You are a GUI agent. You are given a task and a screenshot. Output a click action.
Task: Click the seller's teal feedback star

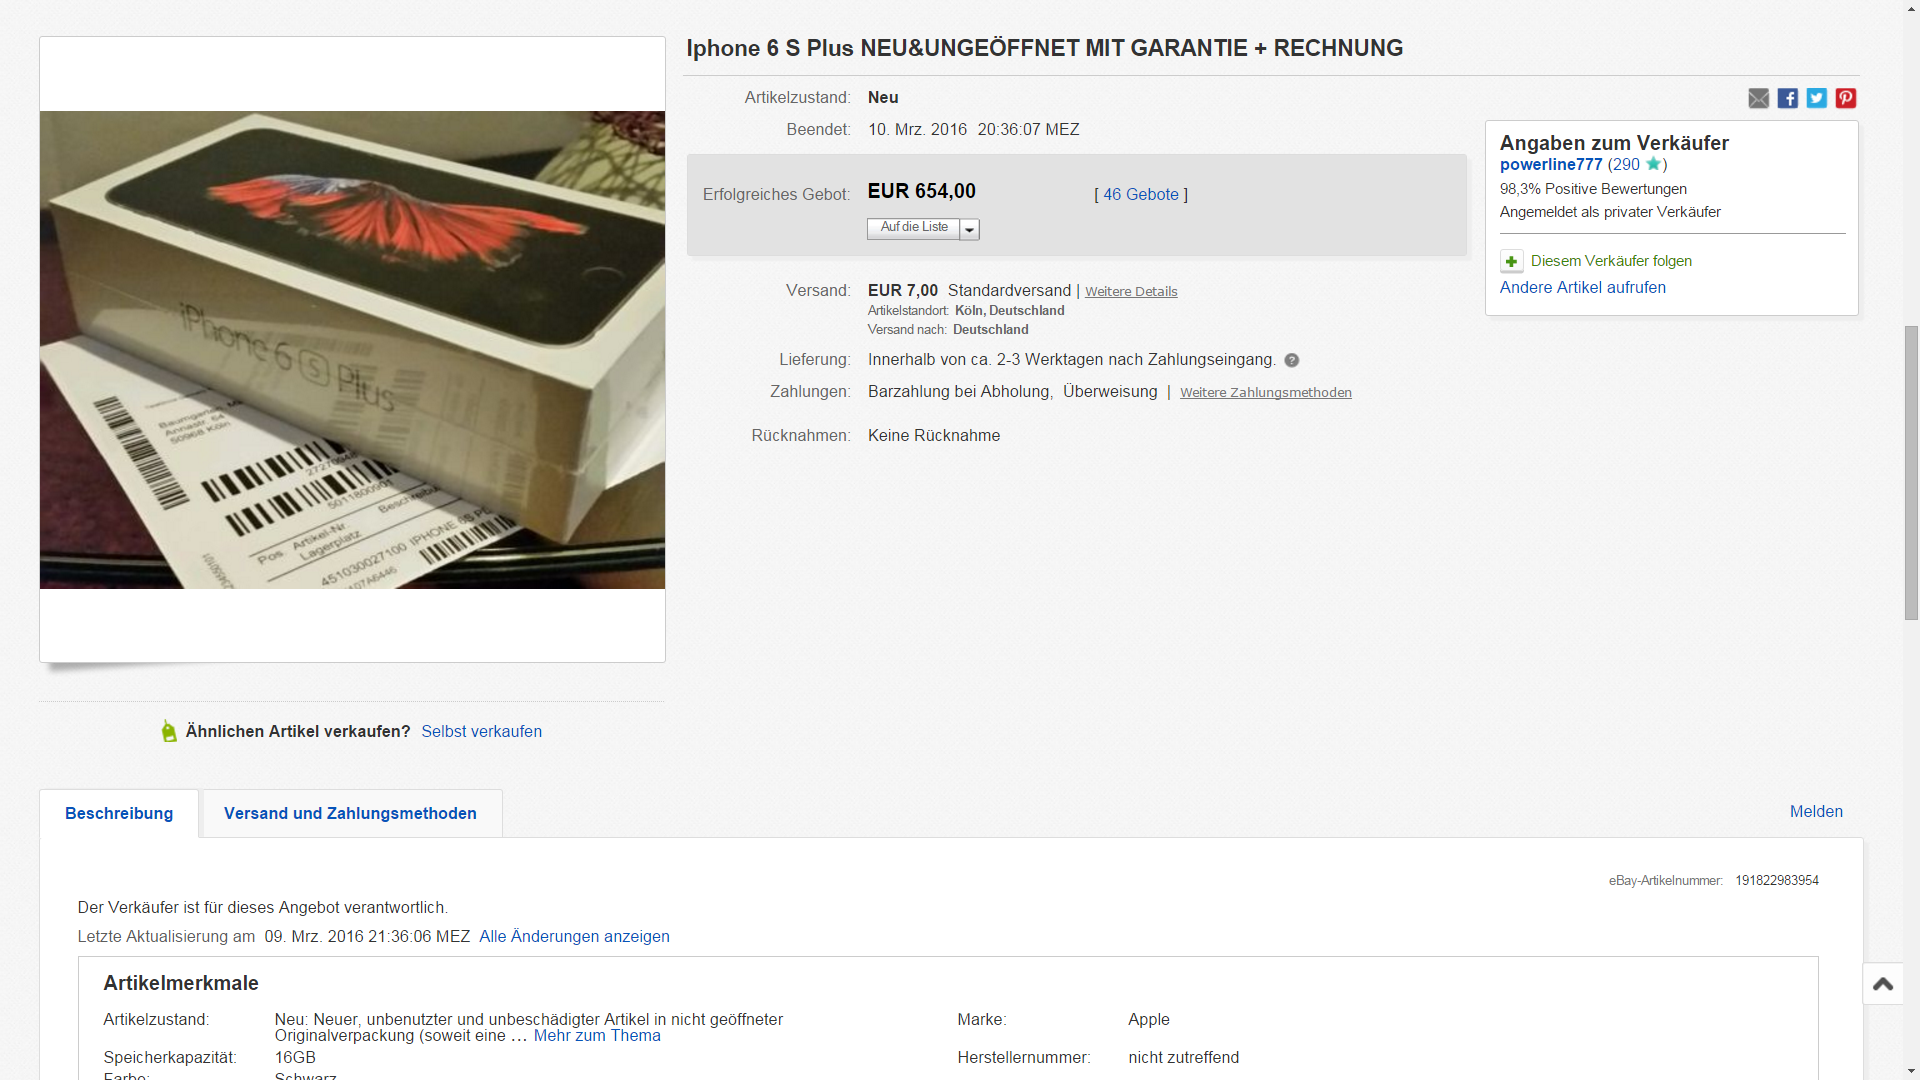click(x=1653, y=164)
